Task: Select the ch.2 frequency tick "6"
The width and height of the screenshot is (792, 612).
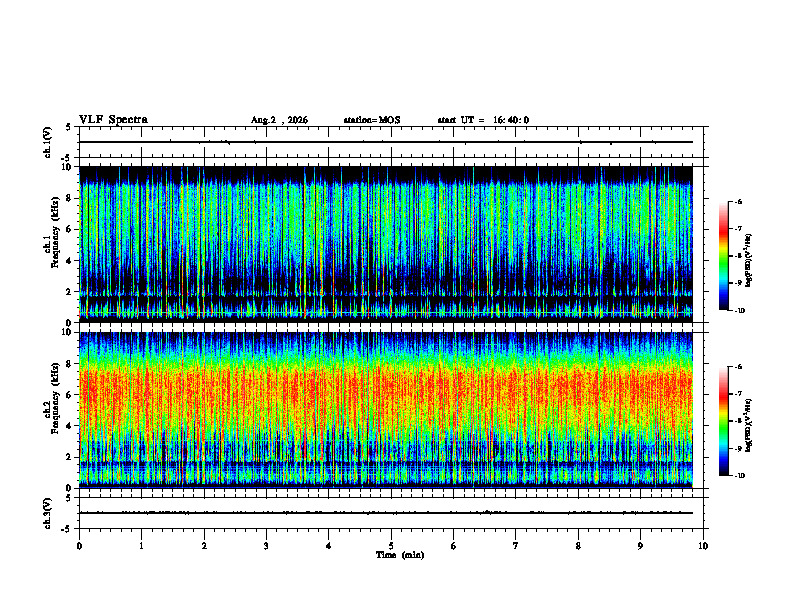Action: pyautogui.click(x=70, y=395)
